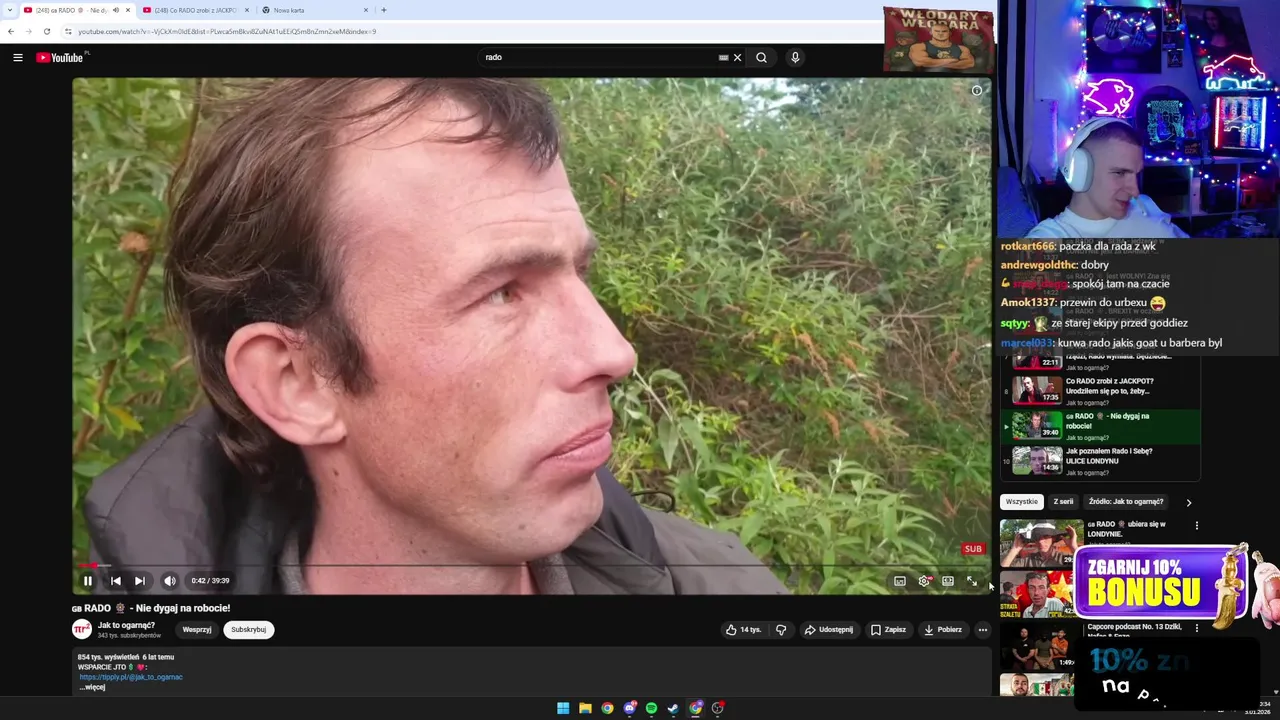Jump to previous video in playlist

coord(115,581)
